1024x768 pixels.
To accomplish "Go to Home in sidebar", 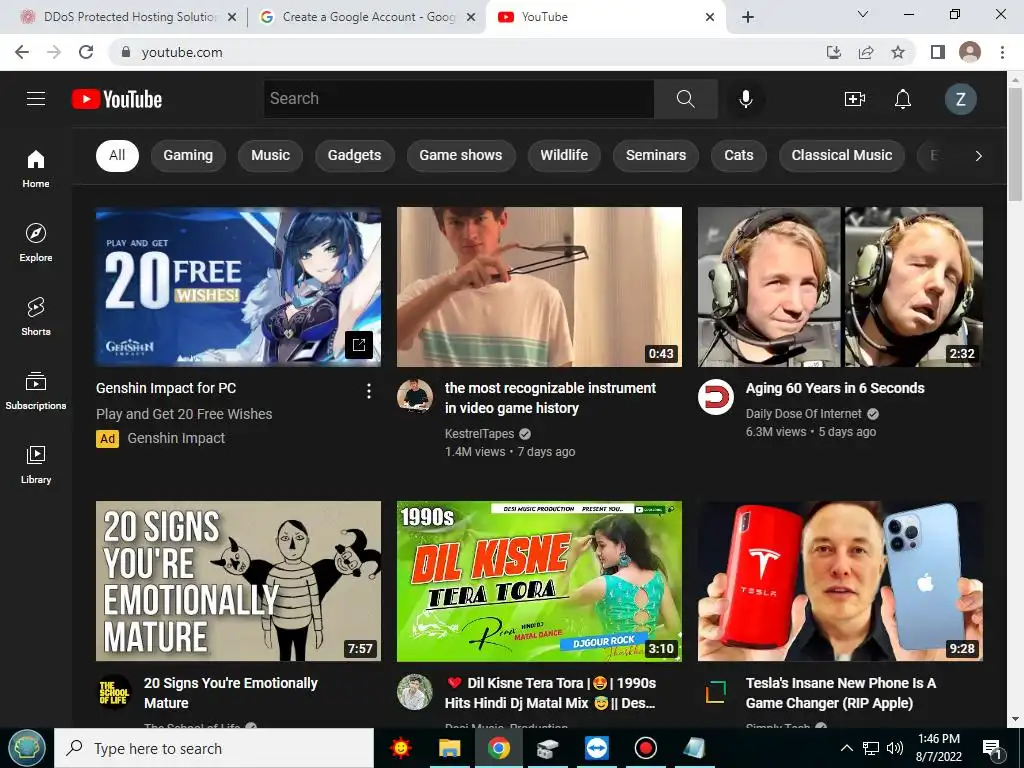I will (x=36, y=168).
